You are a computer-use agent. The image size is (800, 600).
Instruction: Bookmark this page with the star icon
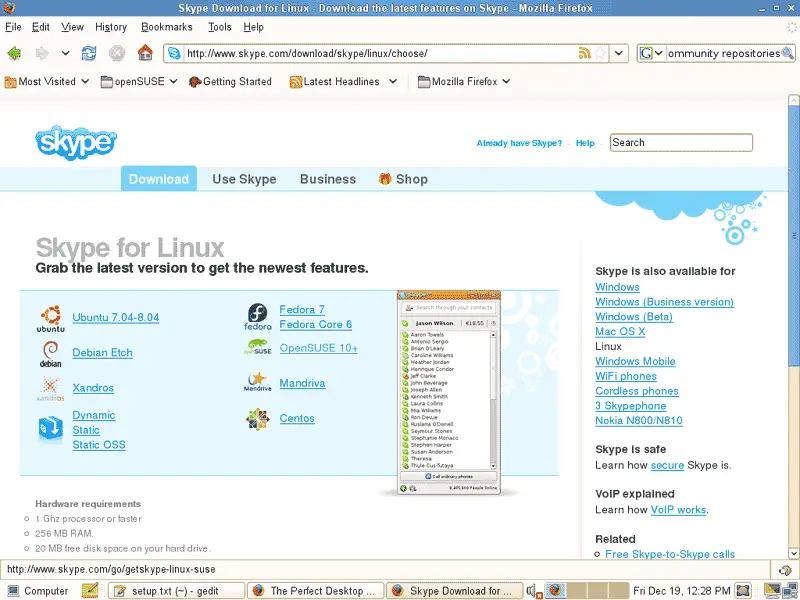pos(601,53)
